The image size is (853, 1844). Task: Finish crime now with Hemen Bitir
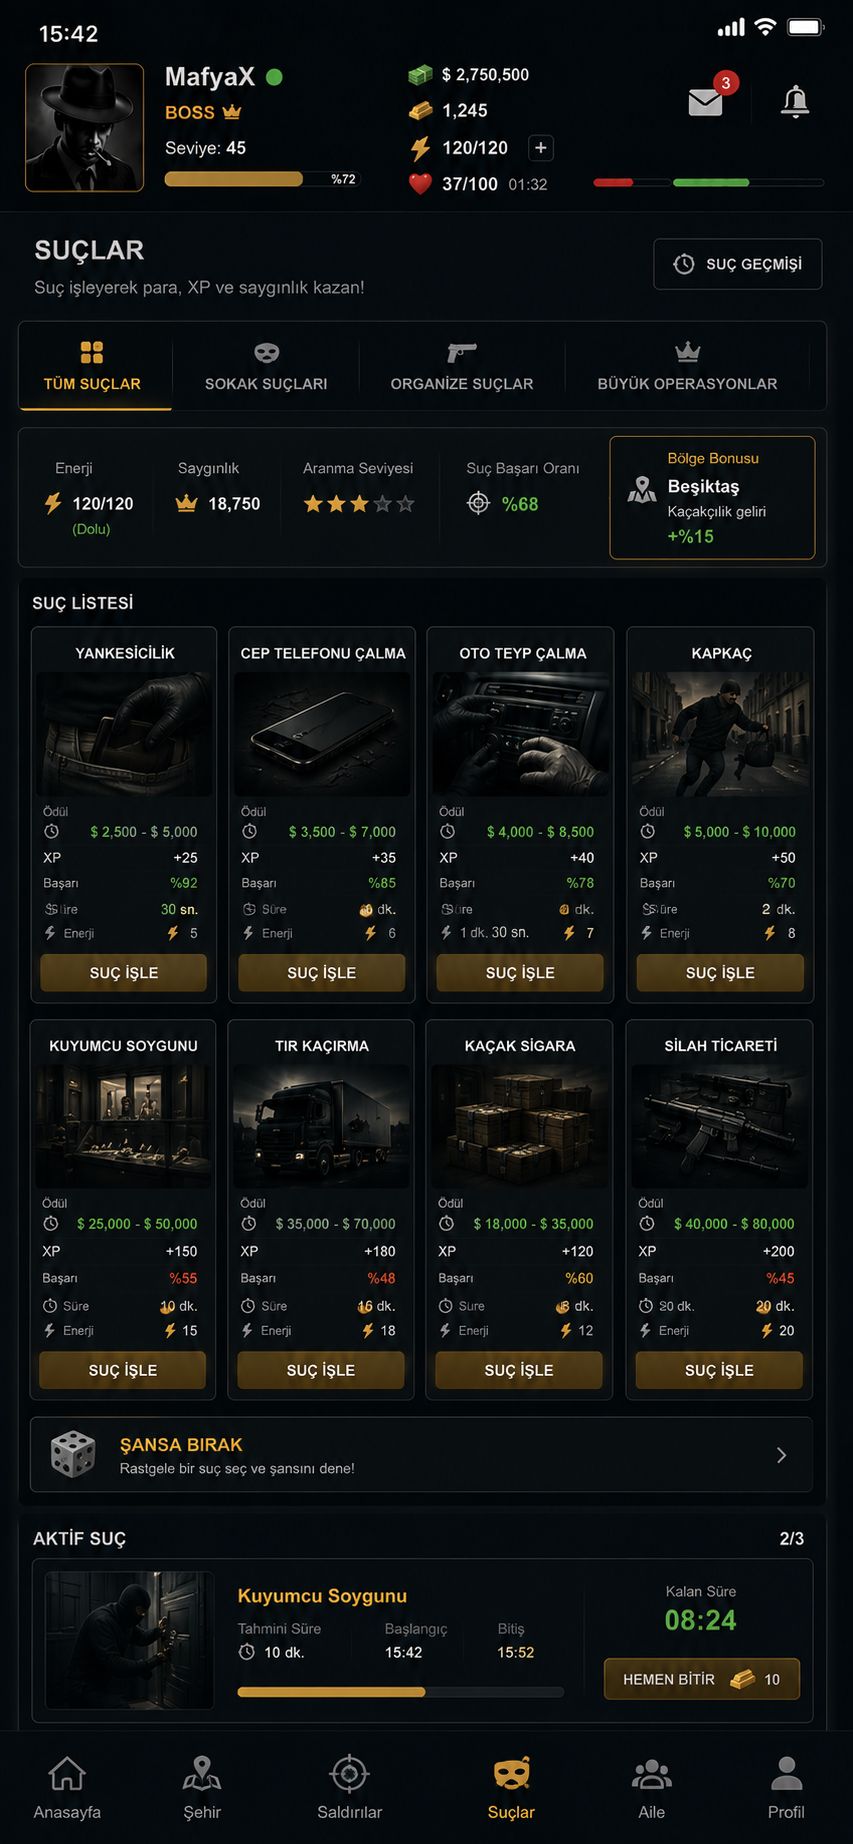click(702, 1679)
